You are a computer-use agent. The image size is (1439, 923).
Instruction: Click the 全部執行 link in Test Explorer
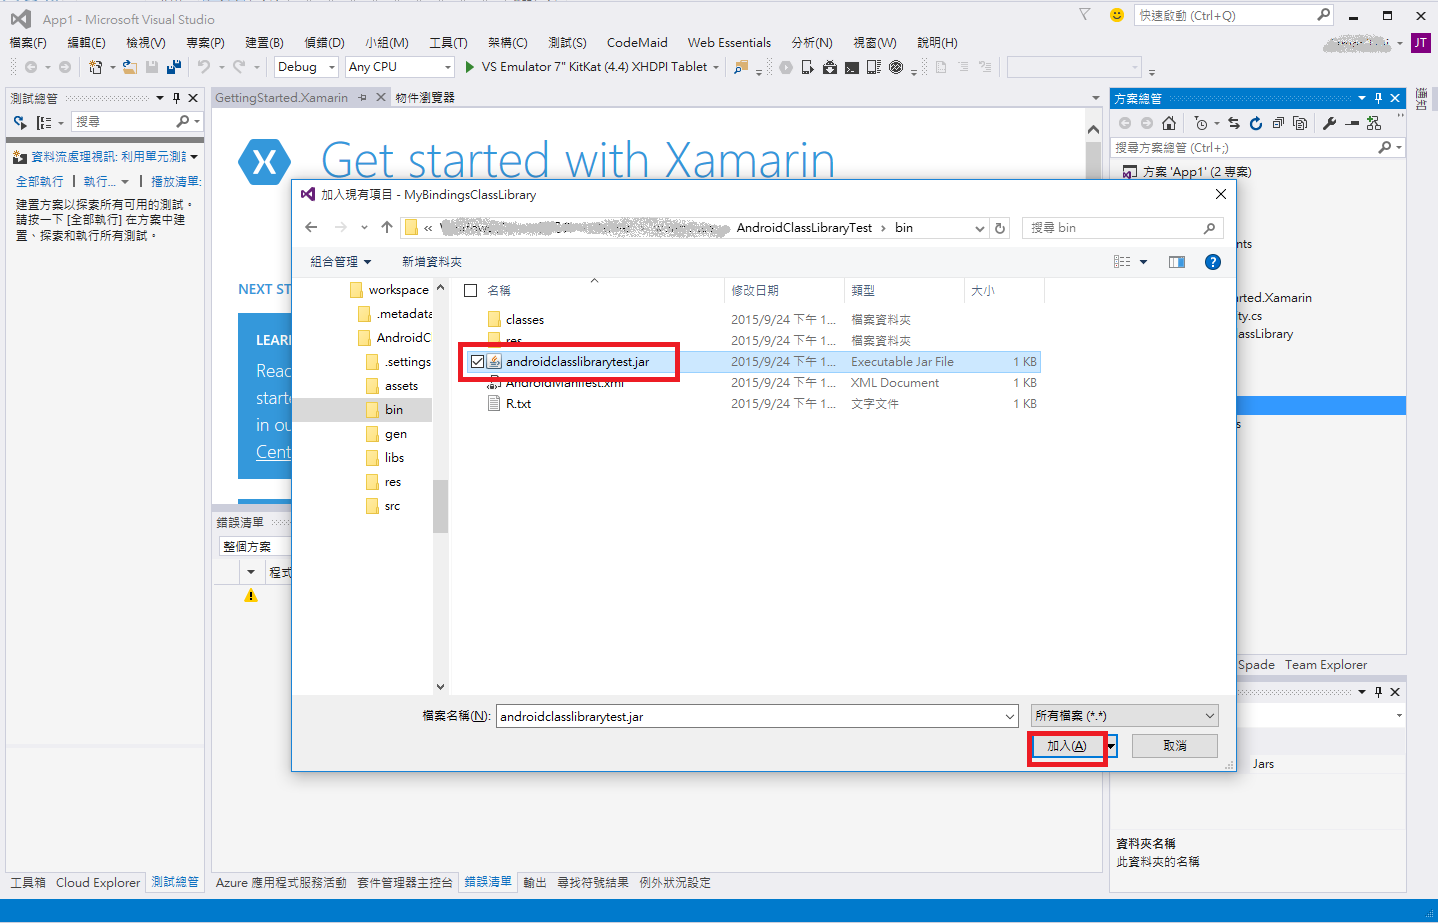pyautogui.click(x=40, y=181)
